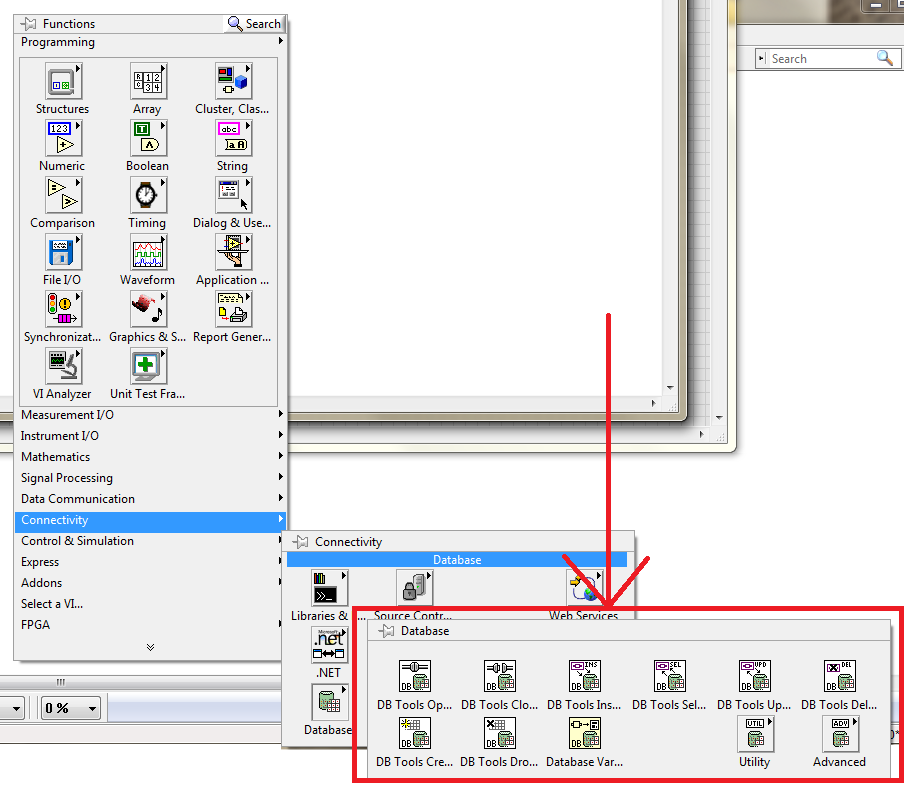Select DB Tools Close Connection VI

500,676
